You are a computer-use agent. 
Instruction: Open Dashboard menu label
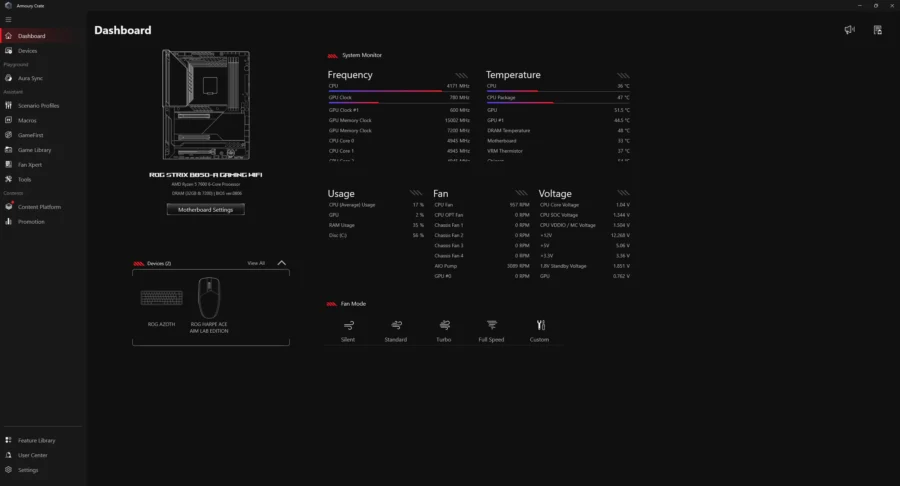32,36
